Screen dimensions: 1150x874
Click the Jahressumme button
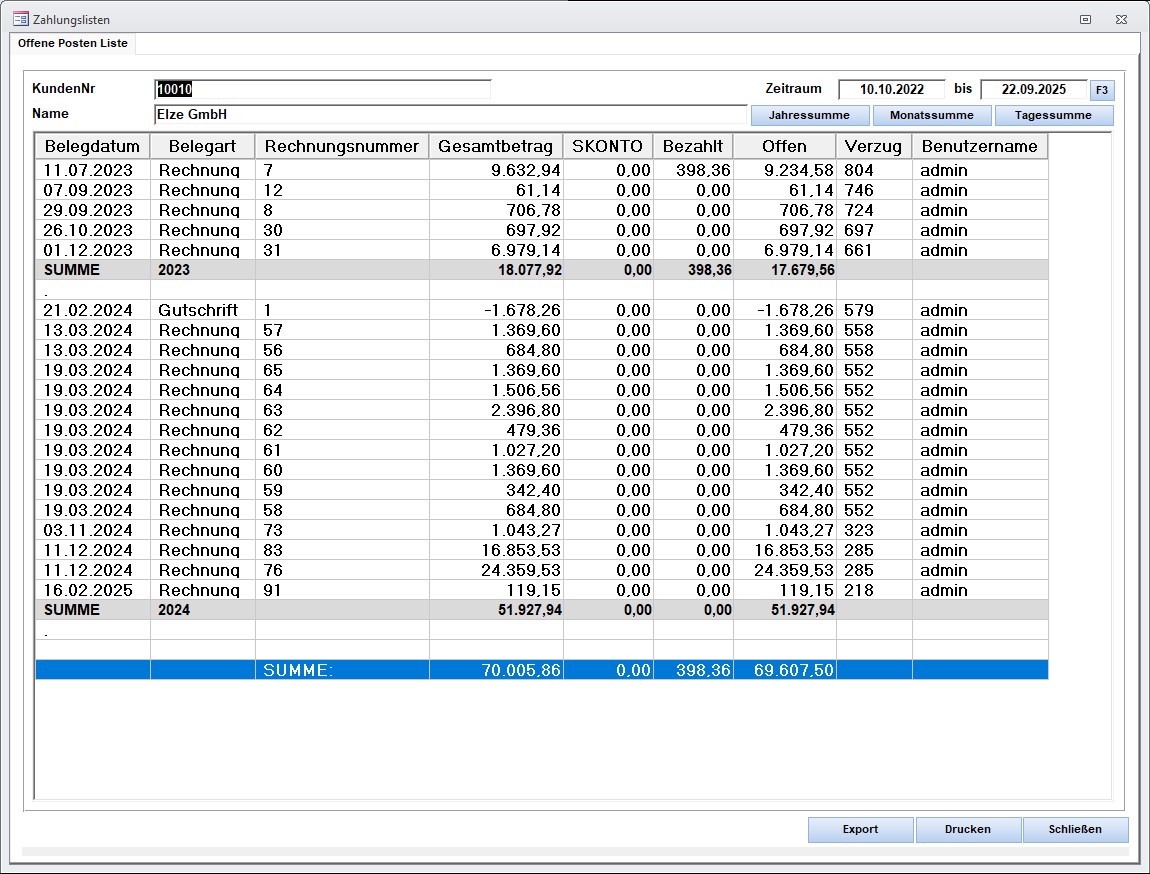809,115
